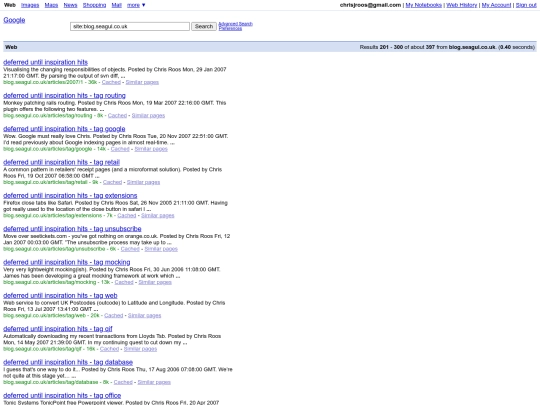Open Cached link for tag/mocking result
Screen dimensions: 540x405
pyautogui.click(x=124, y=282)
